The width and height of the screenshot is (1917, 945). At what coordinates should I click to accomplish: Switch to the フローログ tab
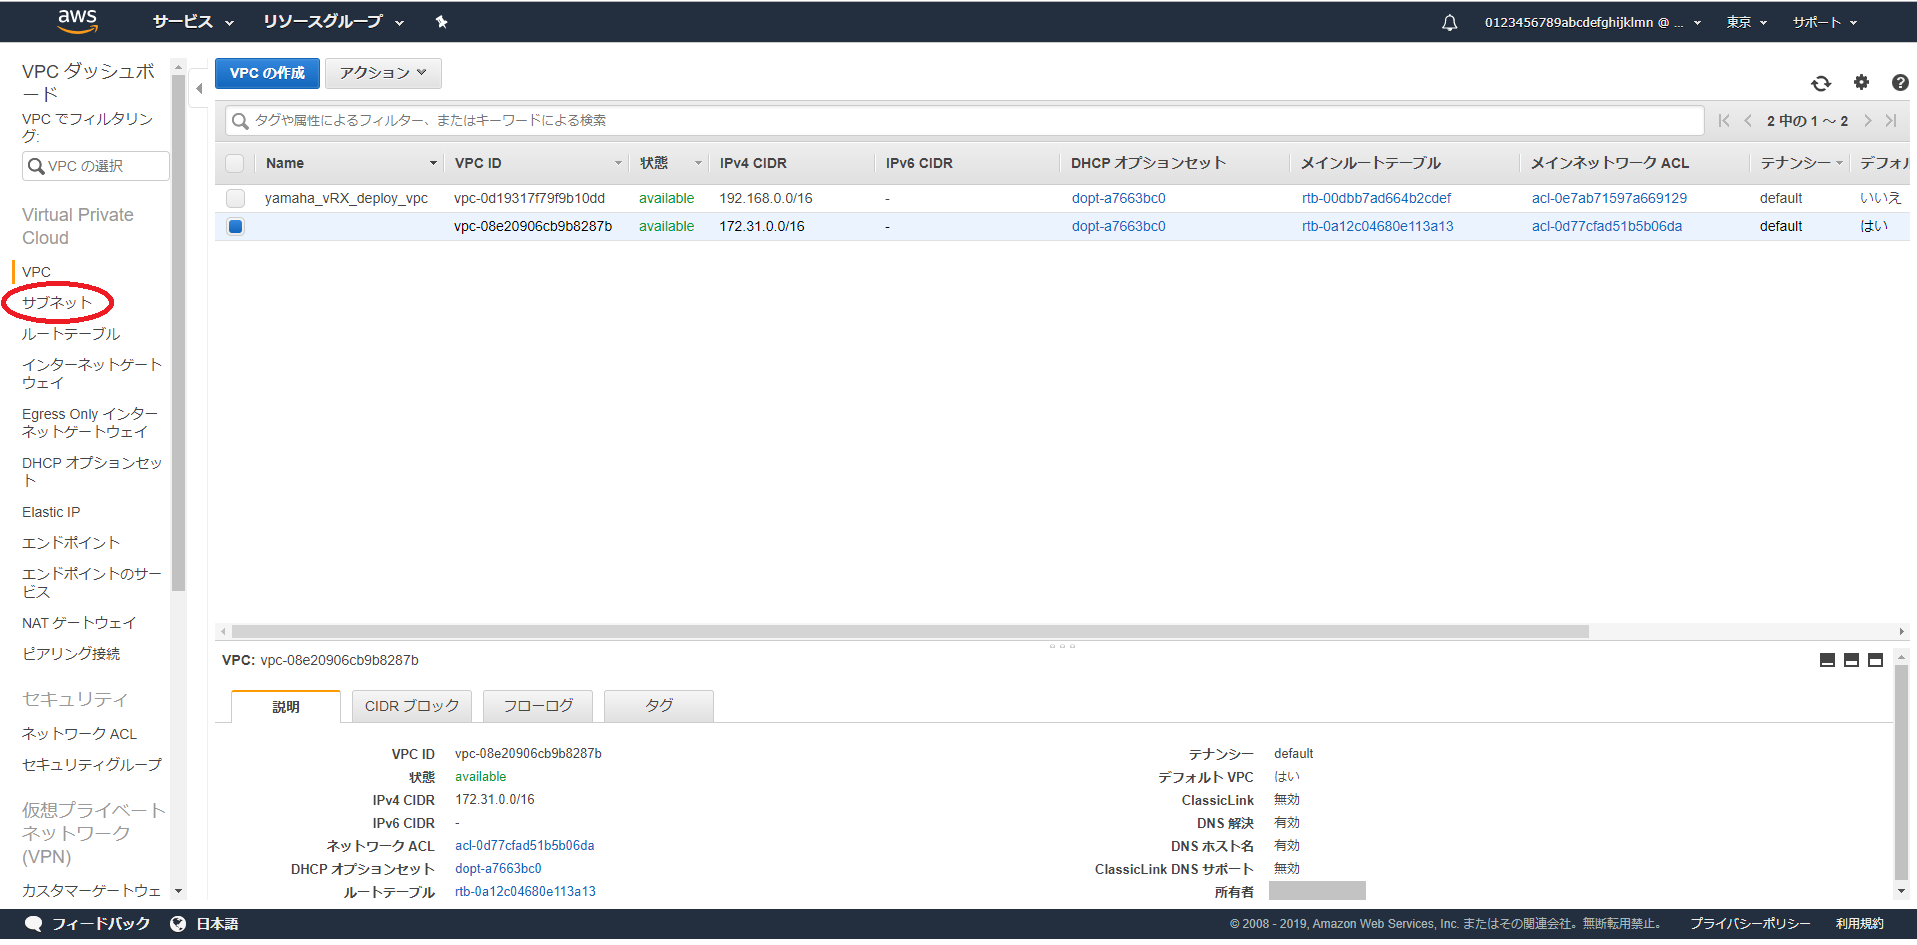click(537, 706)
